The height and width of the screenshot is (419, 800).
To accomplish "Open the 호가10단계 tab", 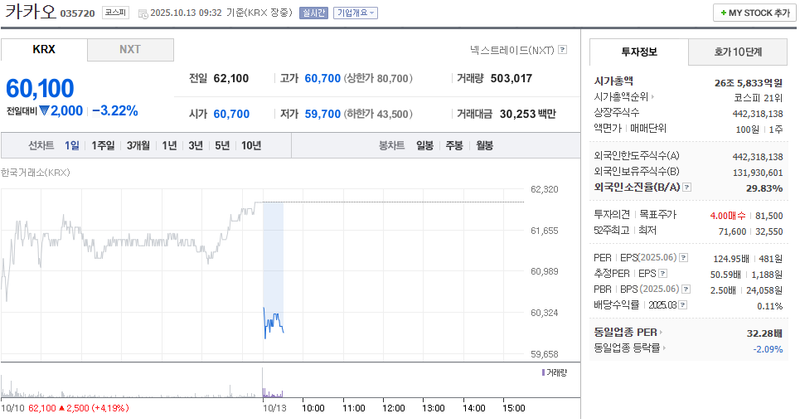I will click(x=737, y=52).
